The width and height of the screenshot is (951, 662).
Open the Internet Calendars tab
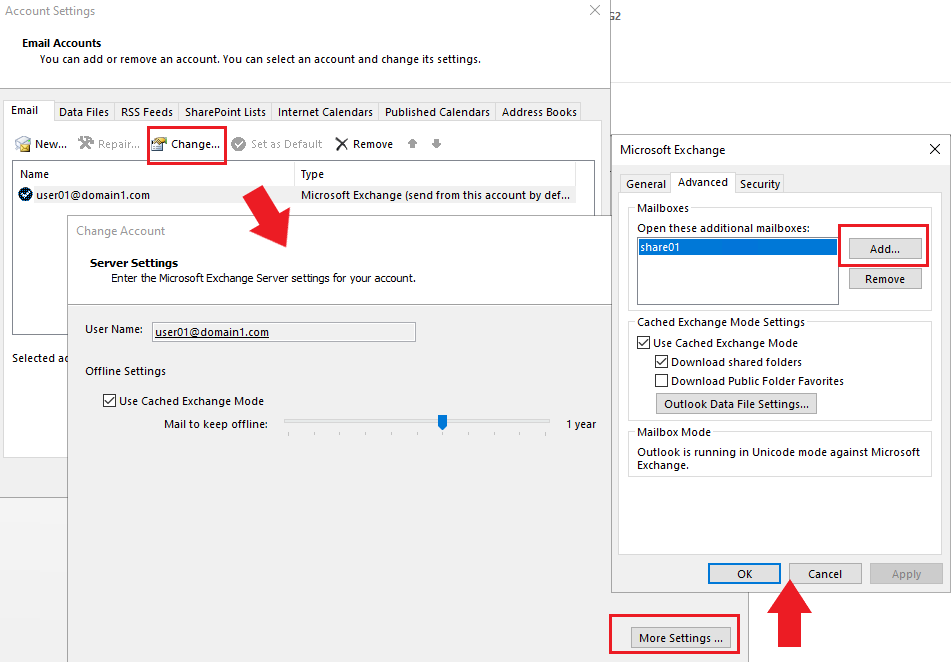(x=325, y=112)
